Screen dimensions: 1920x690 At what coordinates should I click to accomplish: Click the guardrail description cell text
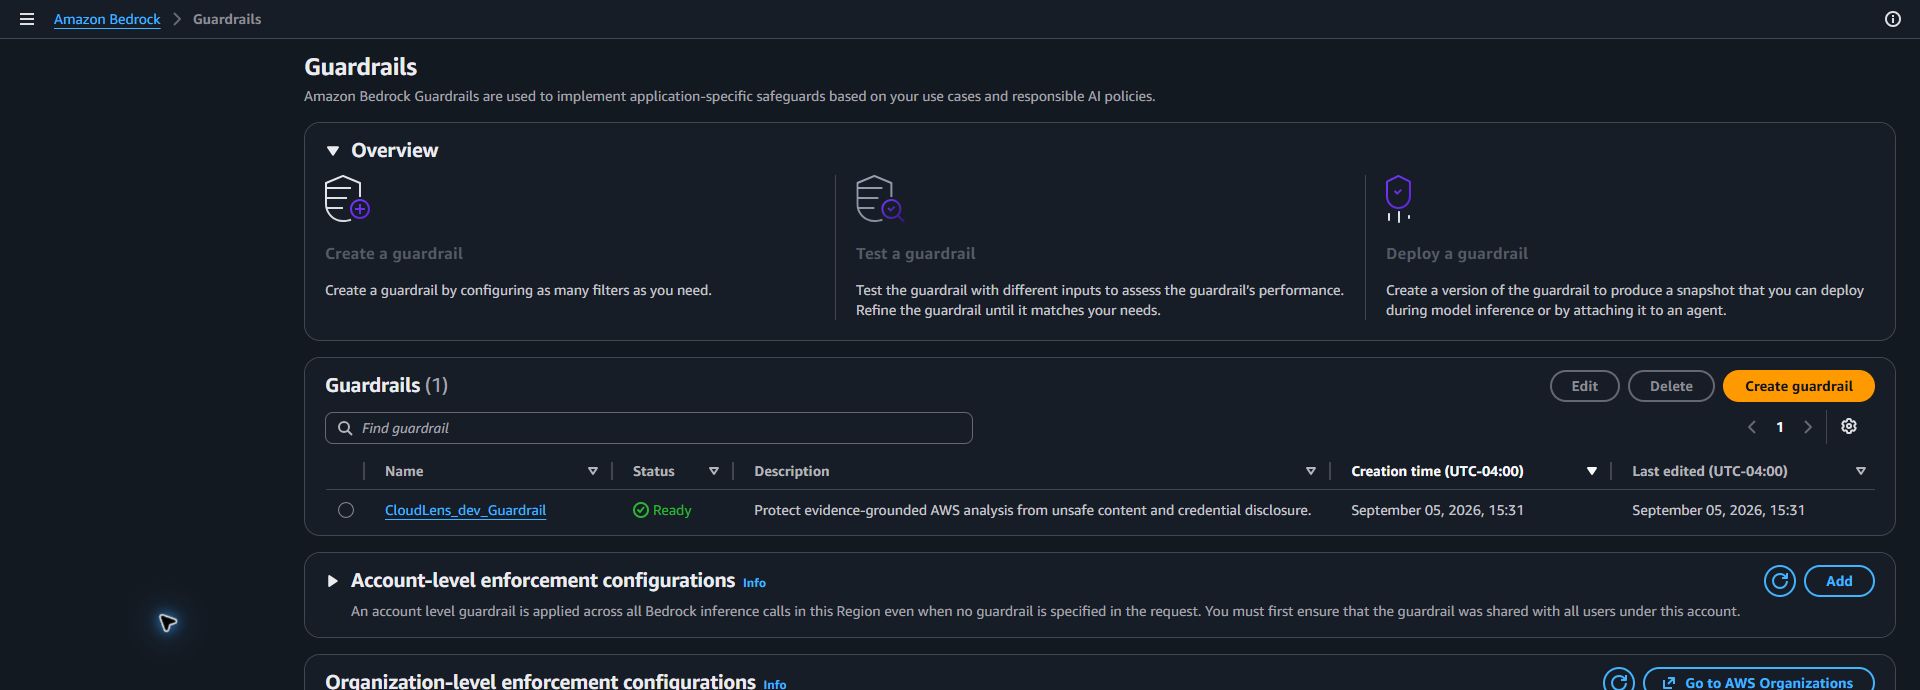[1032, 510]
